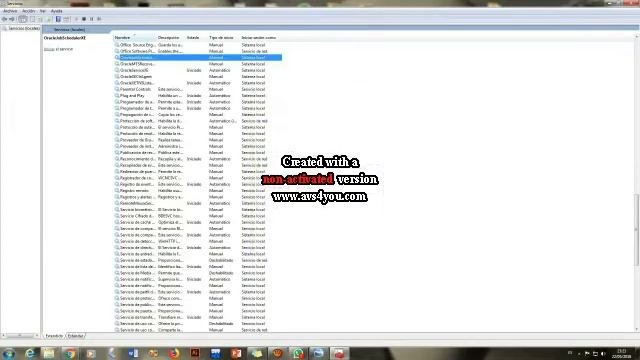
Task: Launch Internet Explorer from the taskbar
Action: coord(30,353)
